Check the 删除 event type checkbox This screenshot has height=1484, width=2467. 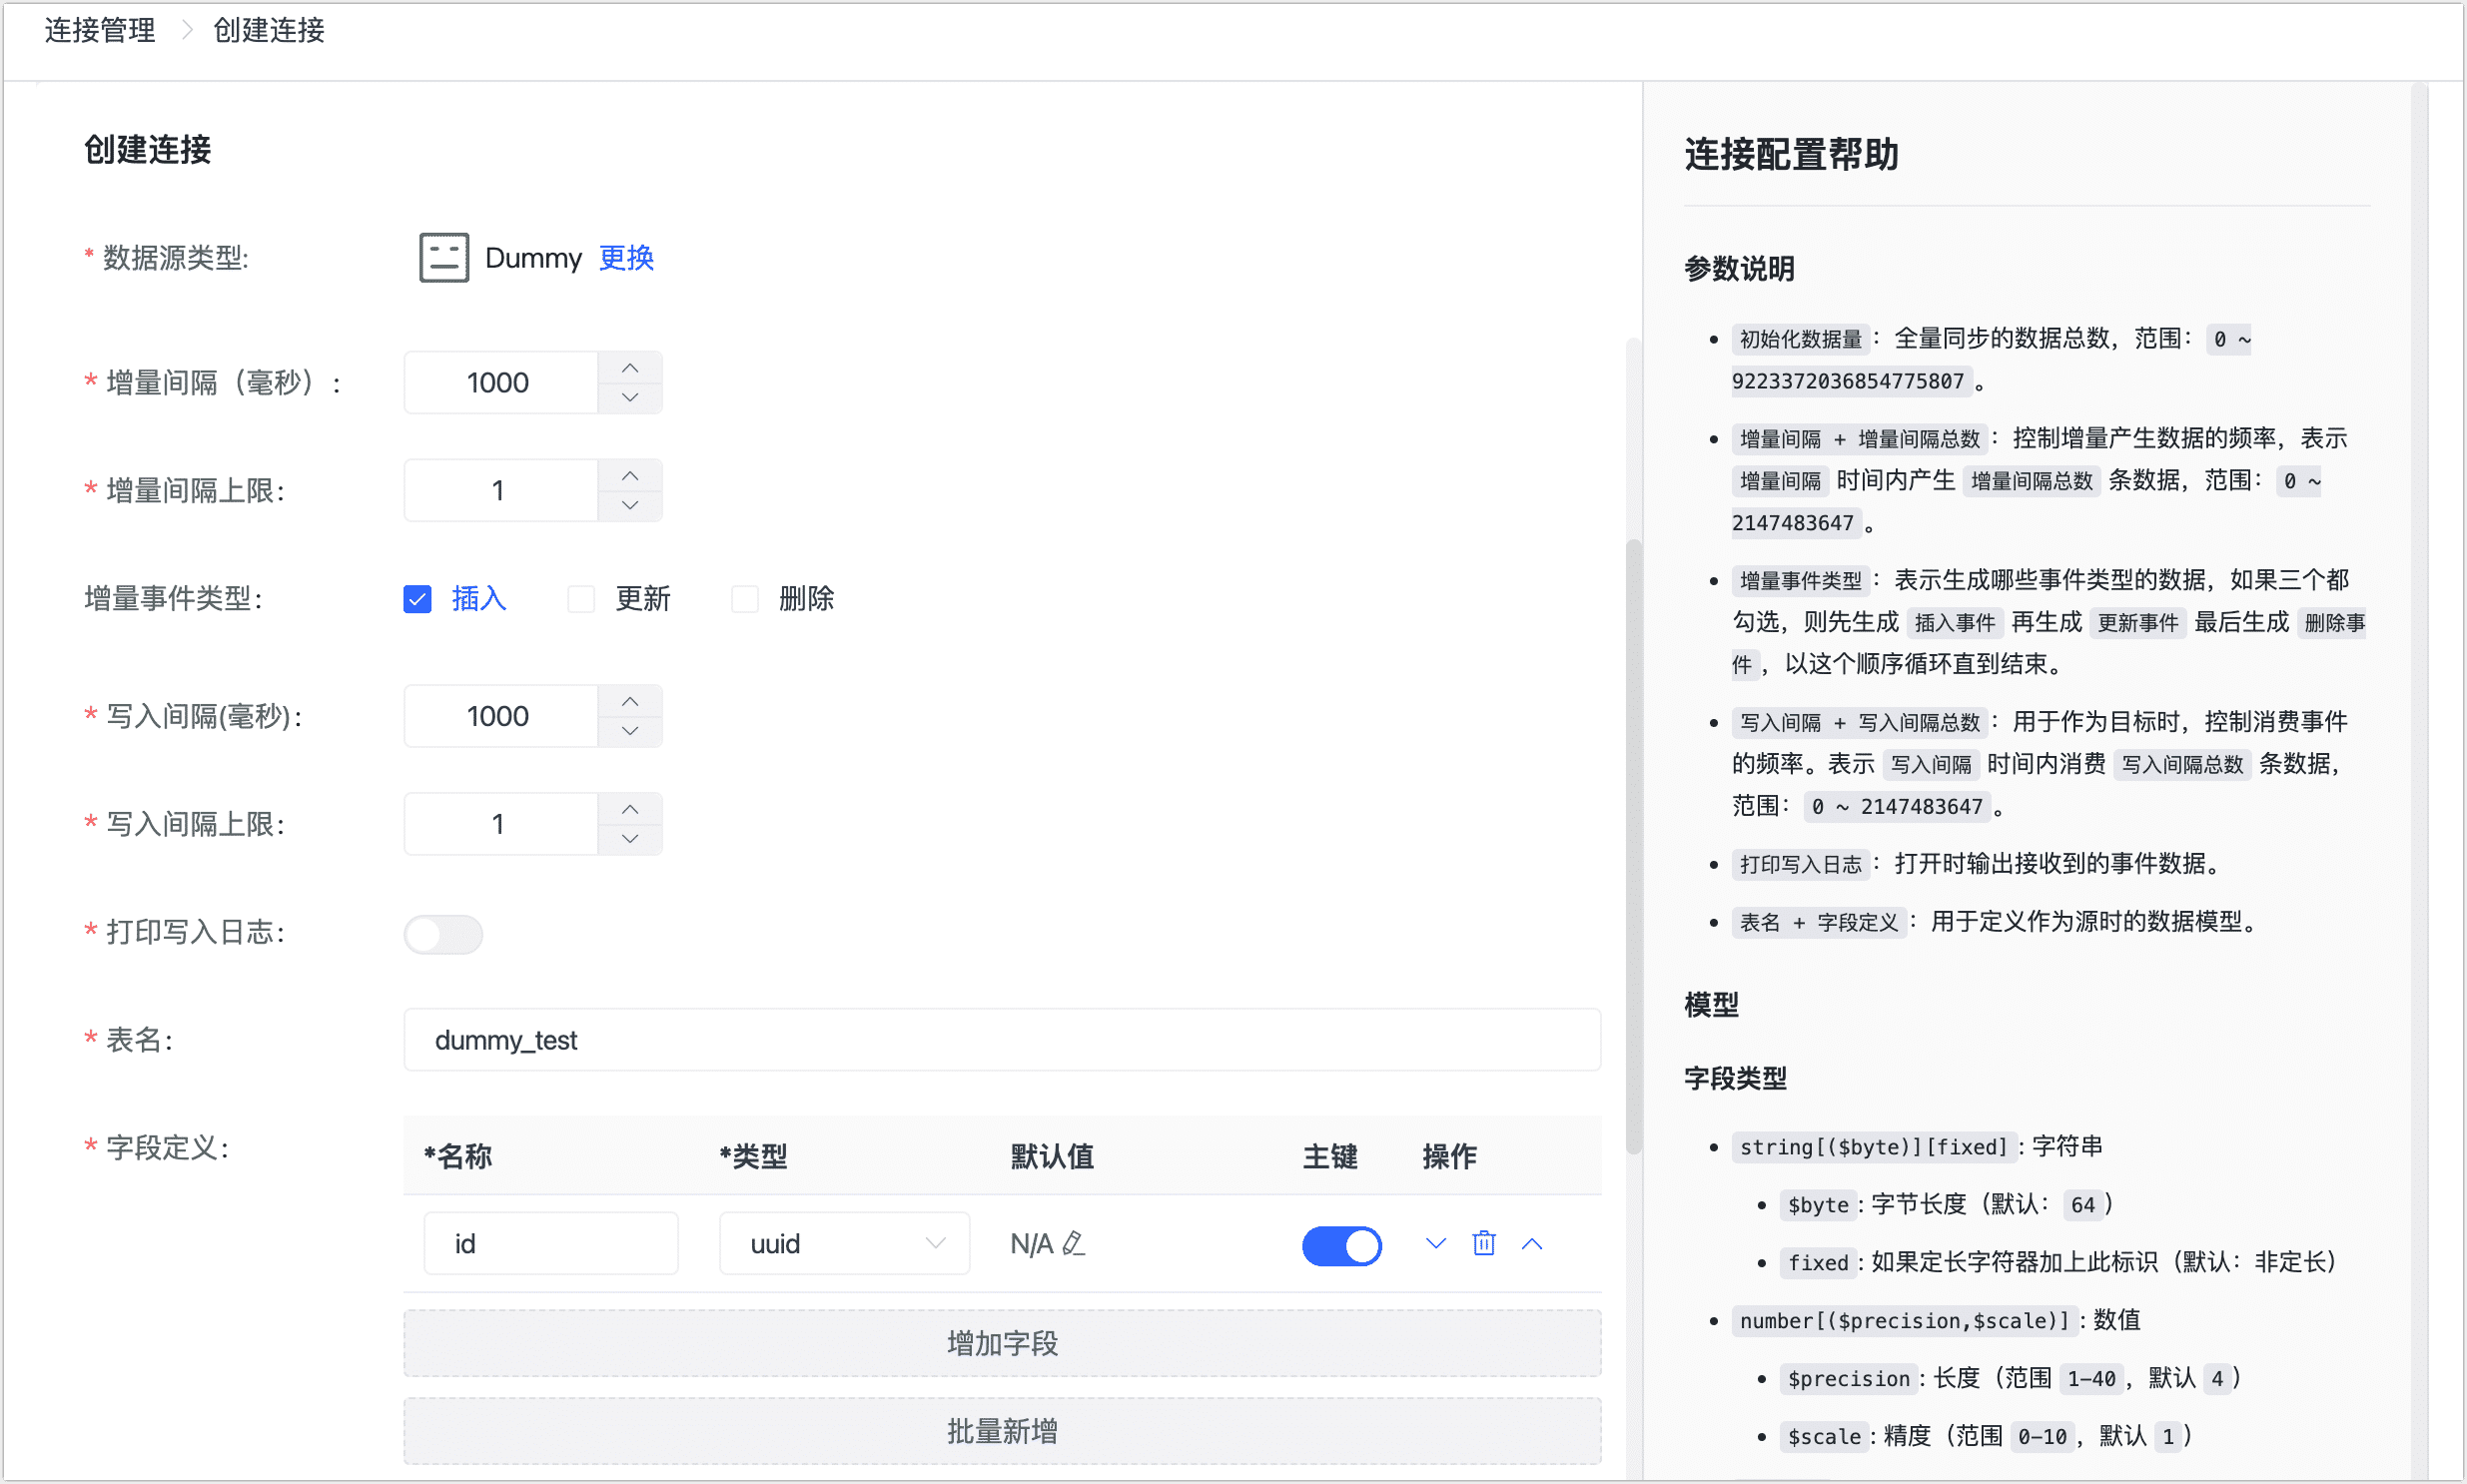(745, 598)
